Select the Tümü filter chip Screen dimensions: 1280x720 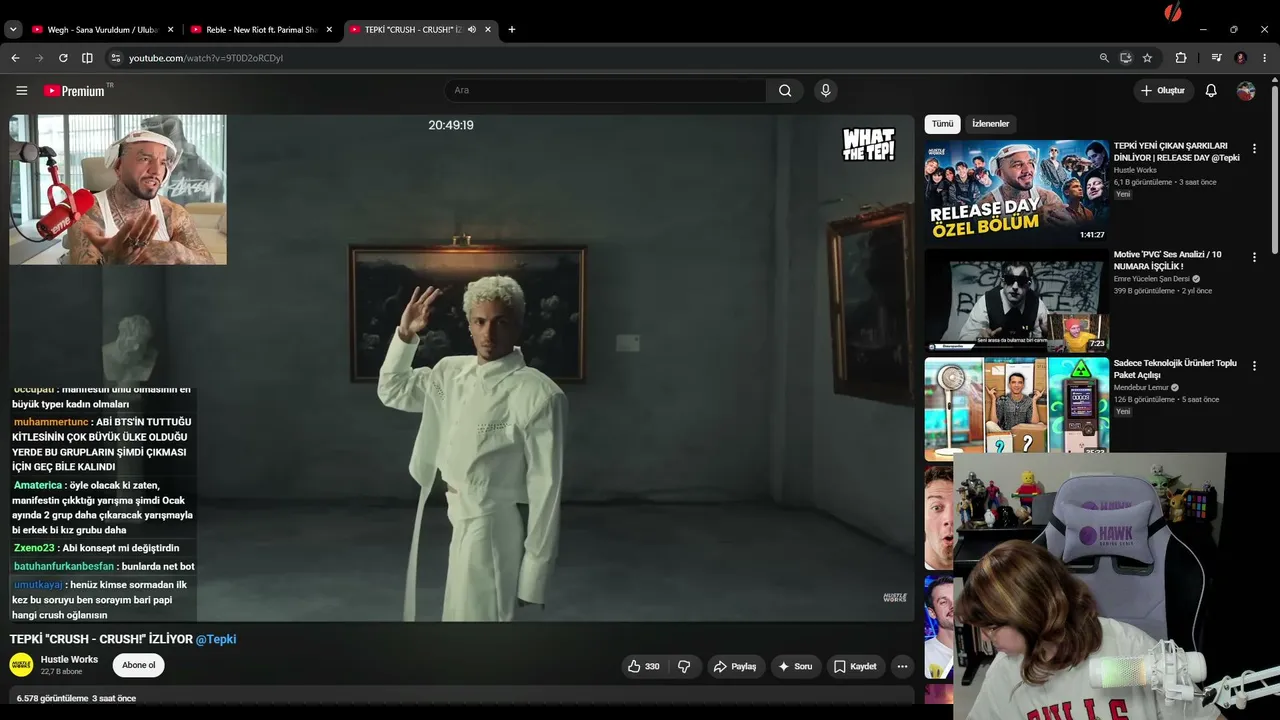(943, 124)
